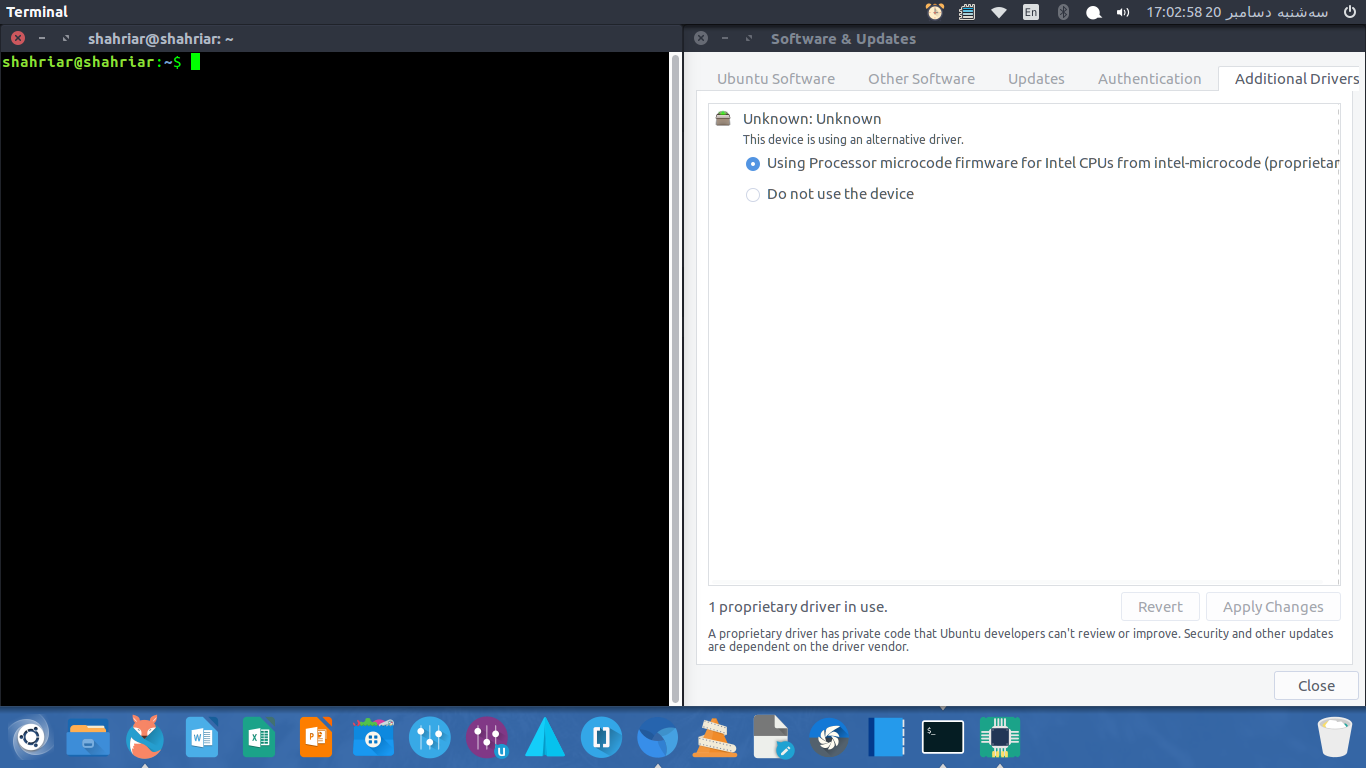
Task: Click the Additional Drivers chip dock icon
Action: [999, 738]
